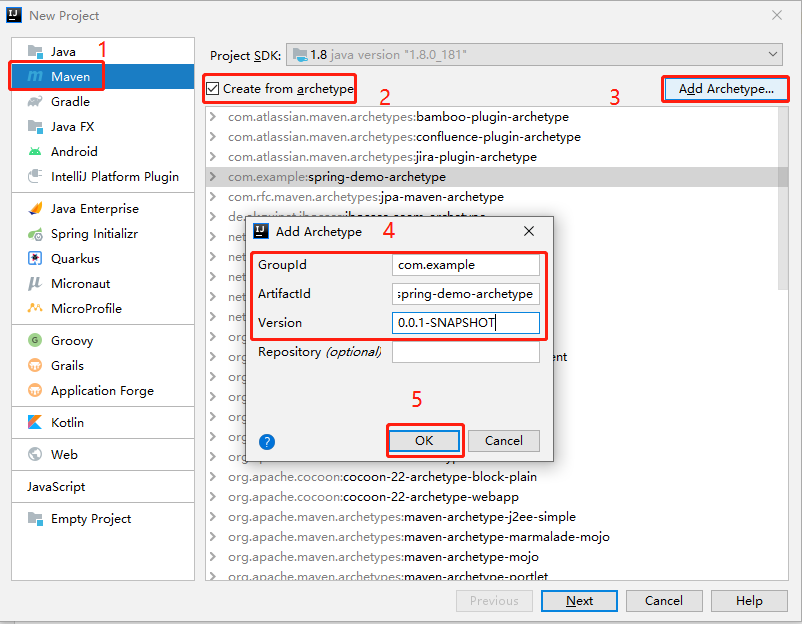The image size is (802, 624).
Task: Click the Kotlin logo icon
Action: point(35,422)
